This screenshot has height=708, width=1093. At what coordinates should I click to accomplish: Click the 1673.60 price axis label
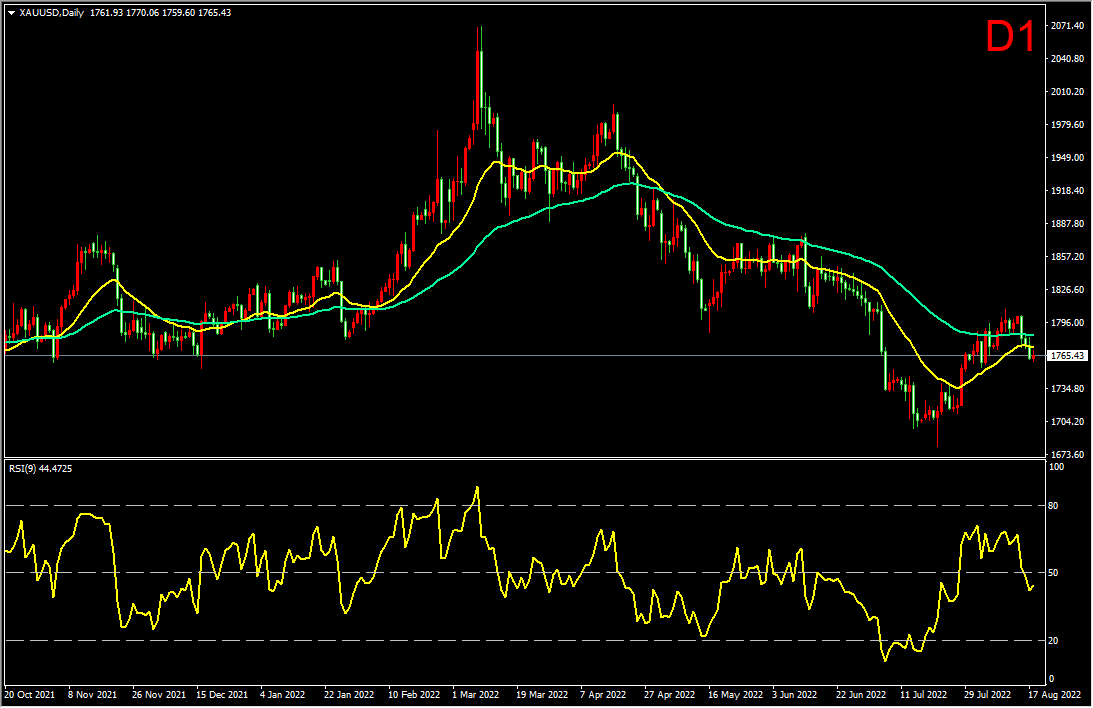tap(1067, 454)
